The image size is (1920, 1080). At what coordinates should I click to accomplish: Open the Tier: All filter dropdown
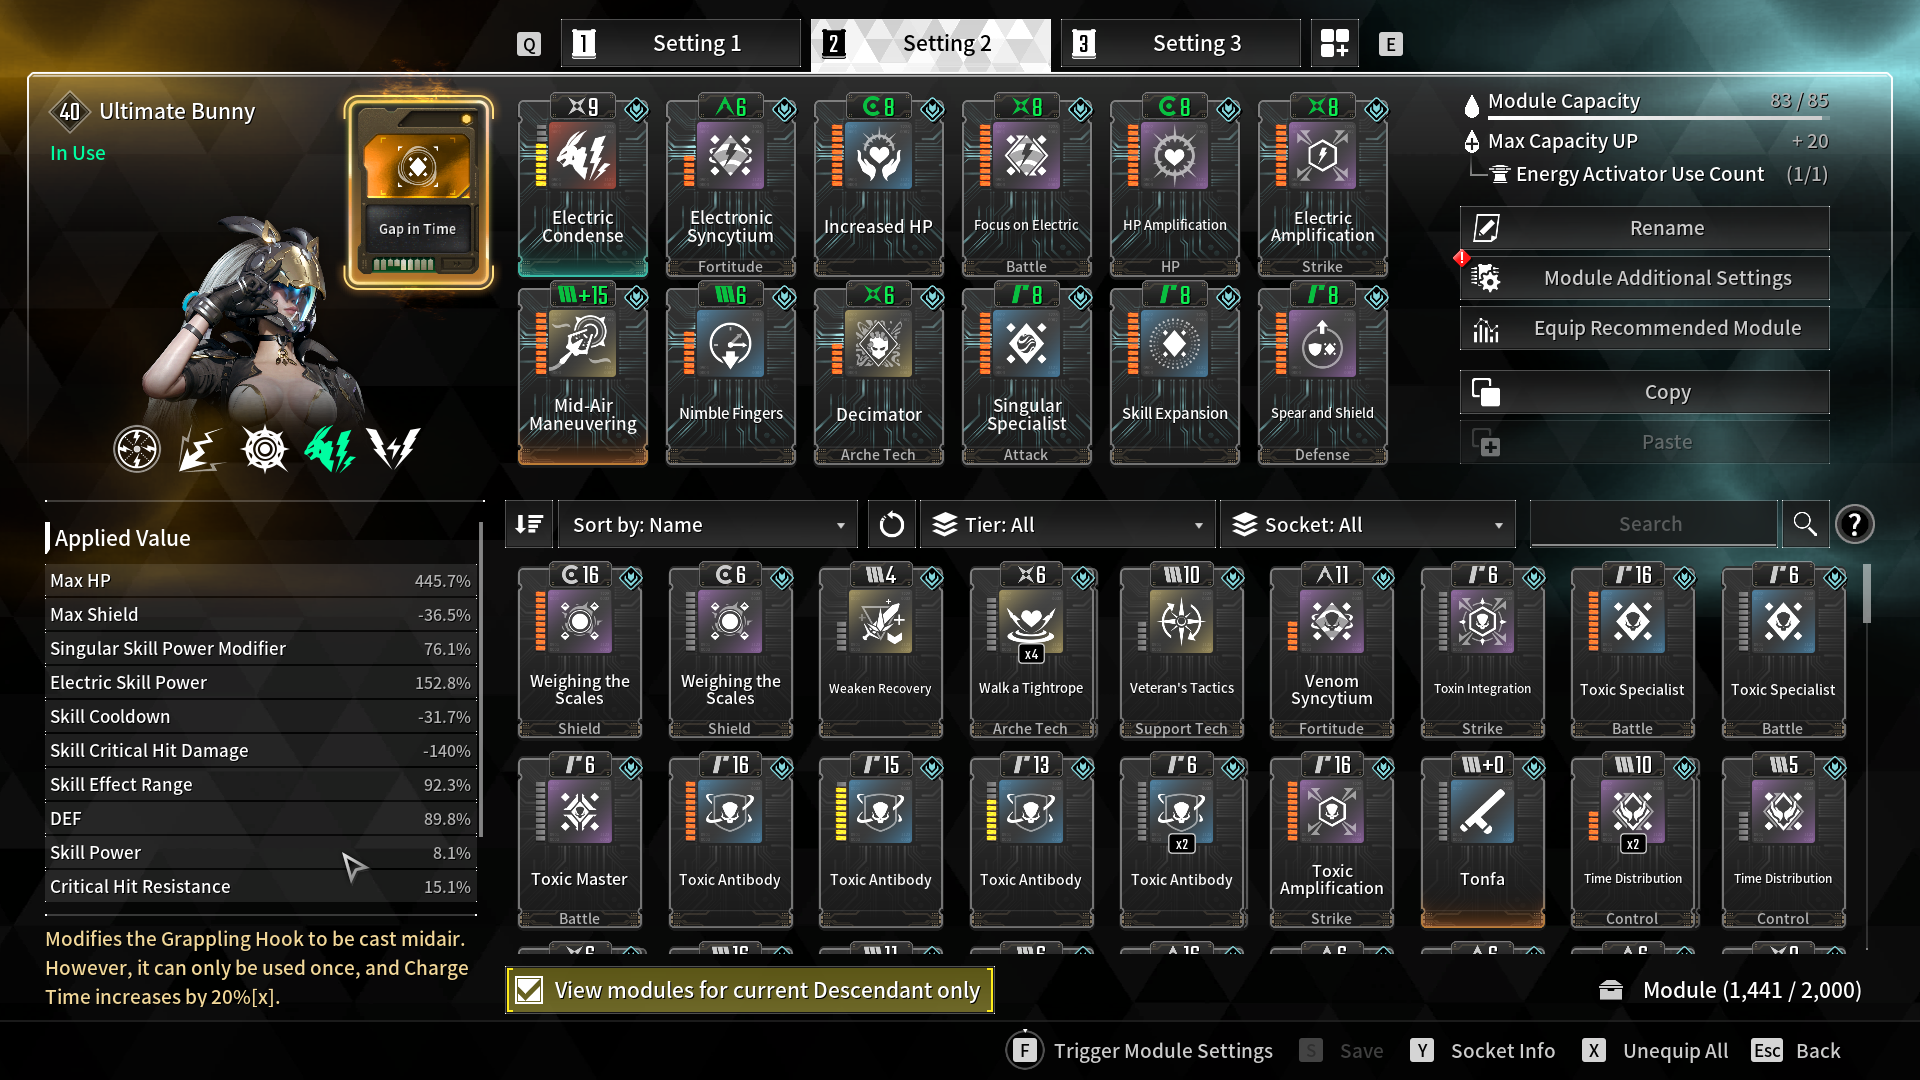pyautogui.click(x=1067, y=524)
